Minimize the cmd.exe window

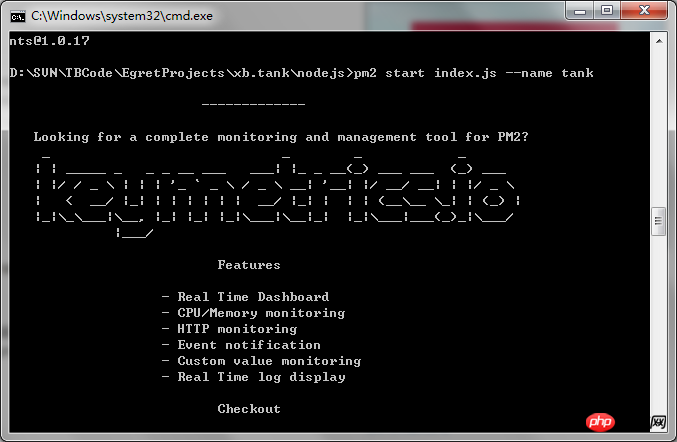[x=580, y=11]
